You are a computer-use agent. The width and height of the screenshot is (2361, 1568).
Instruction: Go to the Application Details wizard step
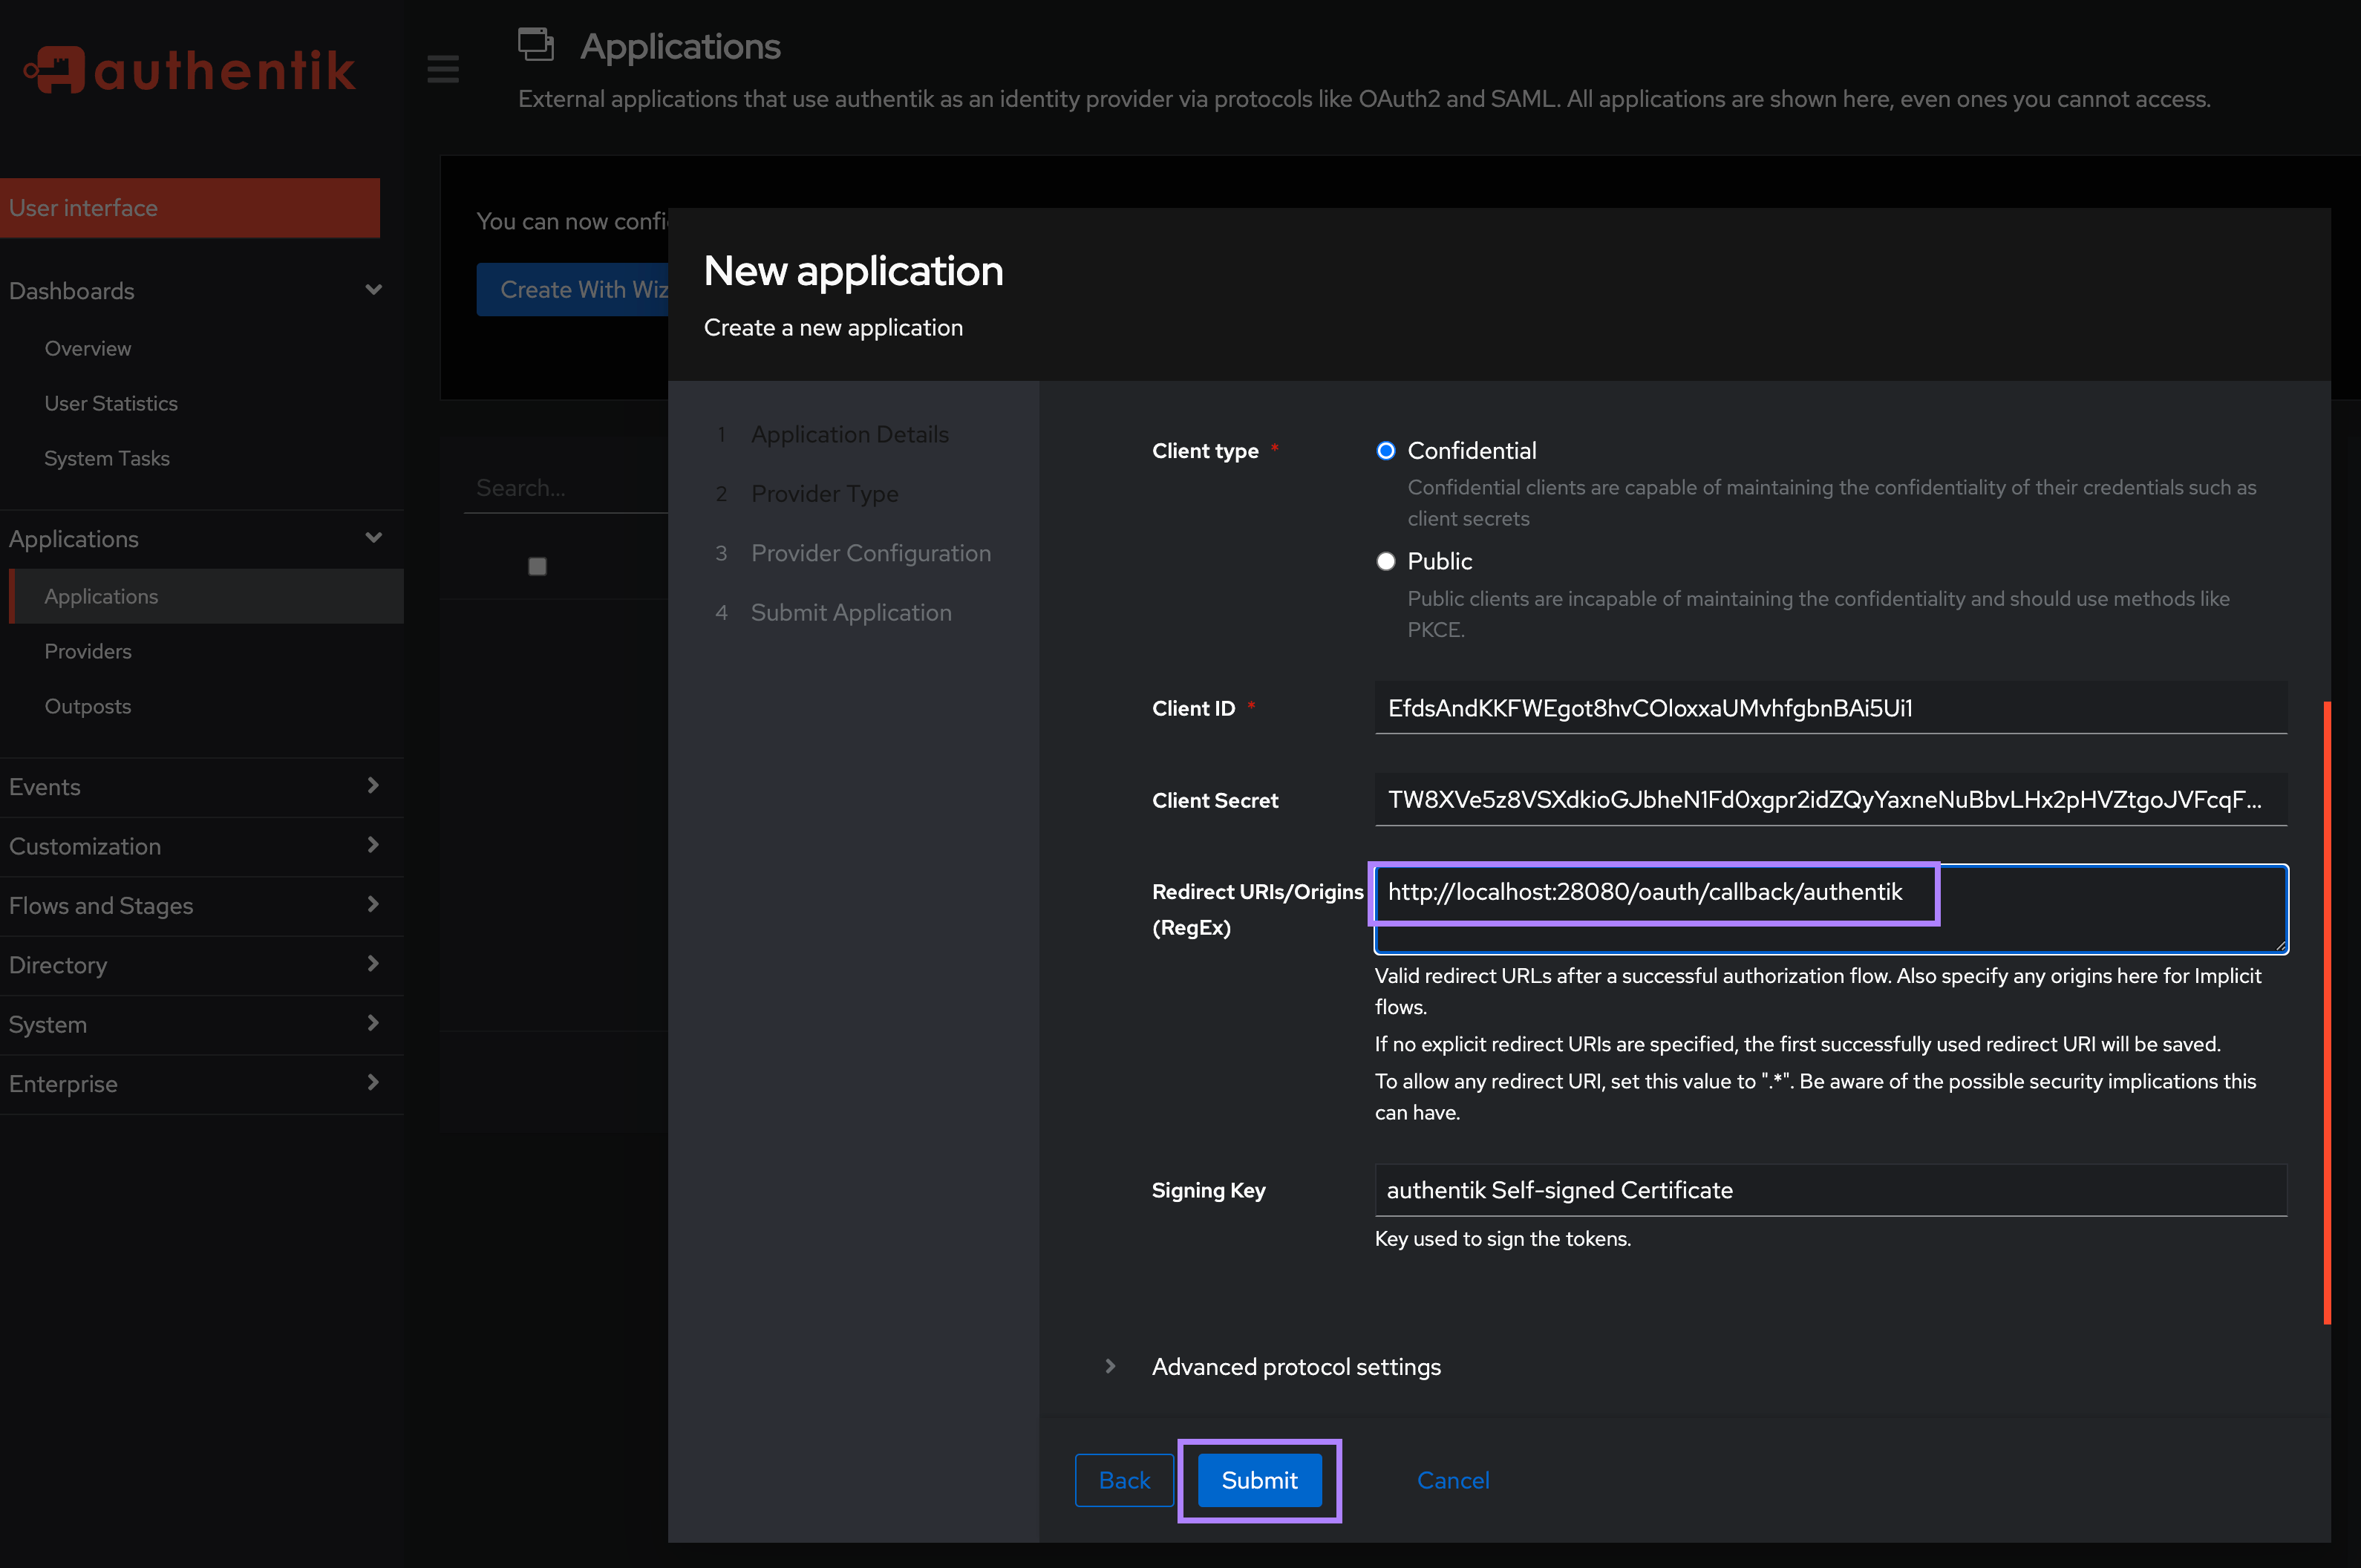[849, 434]
